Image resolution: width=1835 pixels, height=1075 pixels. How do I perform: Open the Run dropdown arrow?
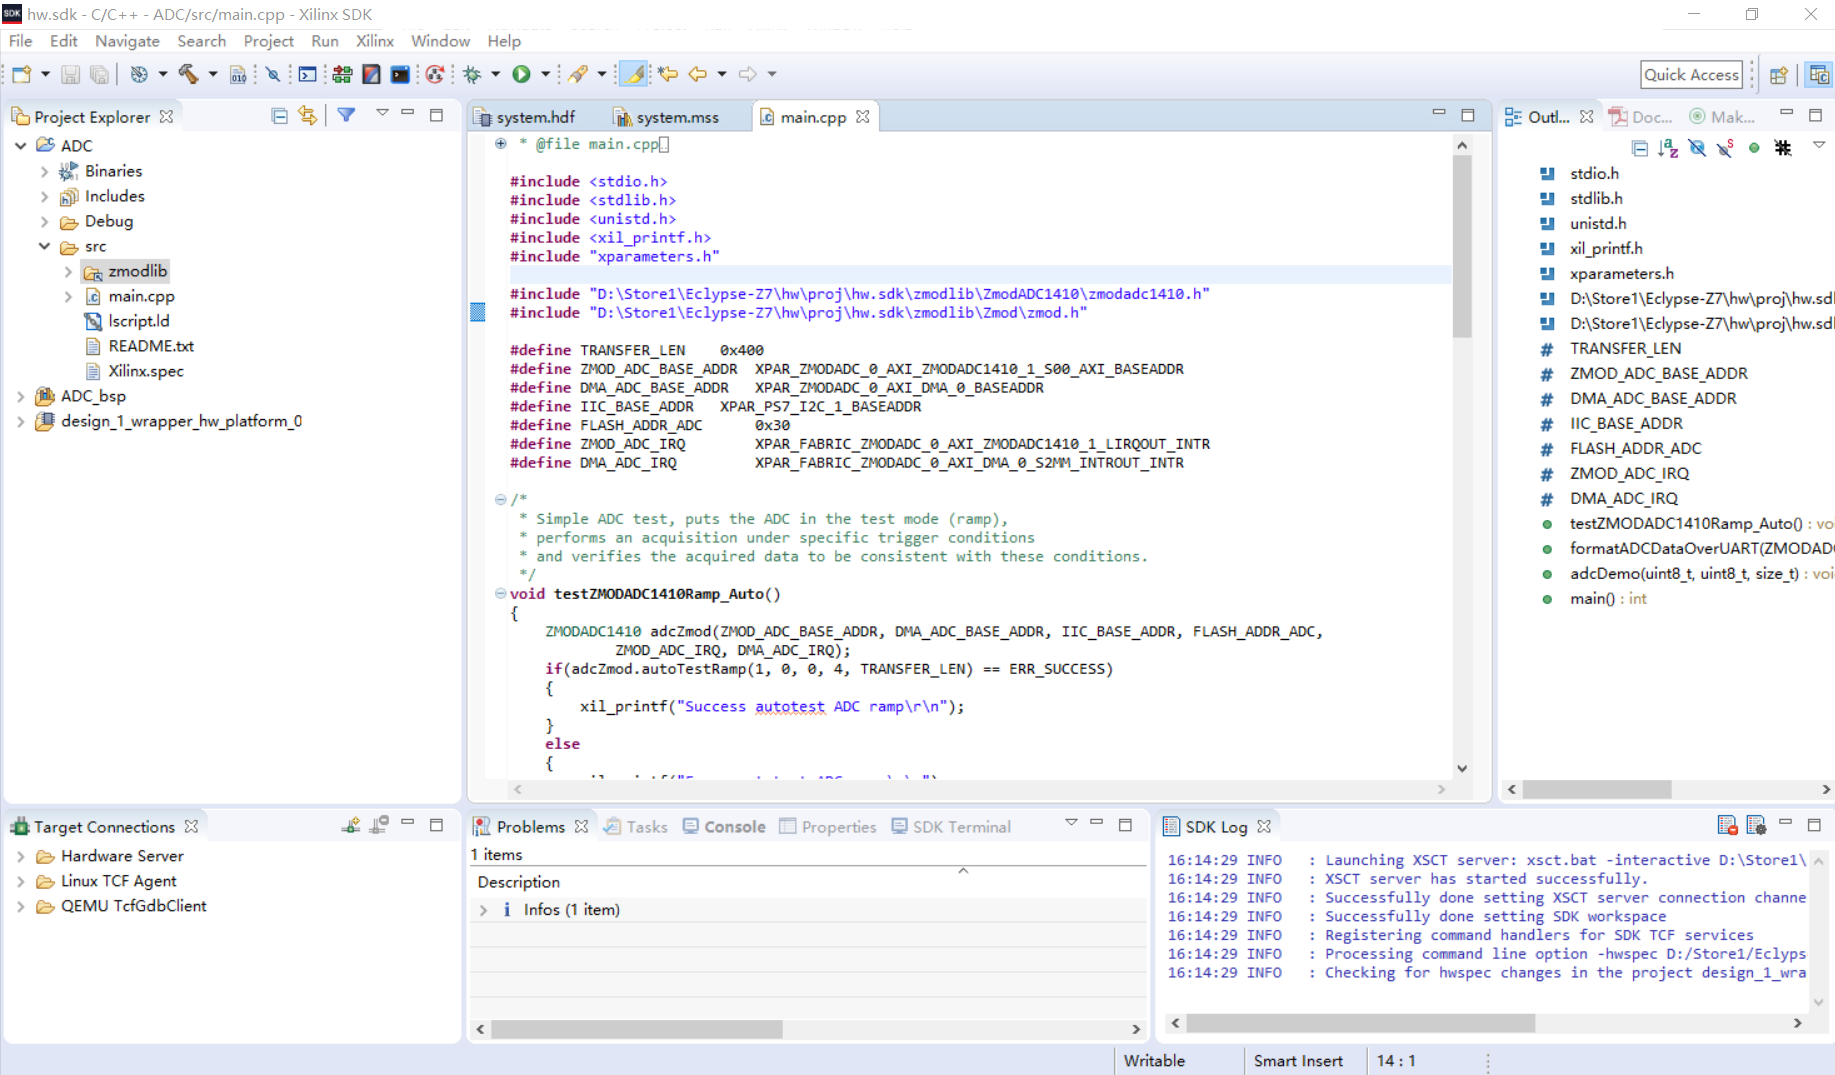[545, 74]
